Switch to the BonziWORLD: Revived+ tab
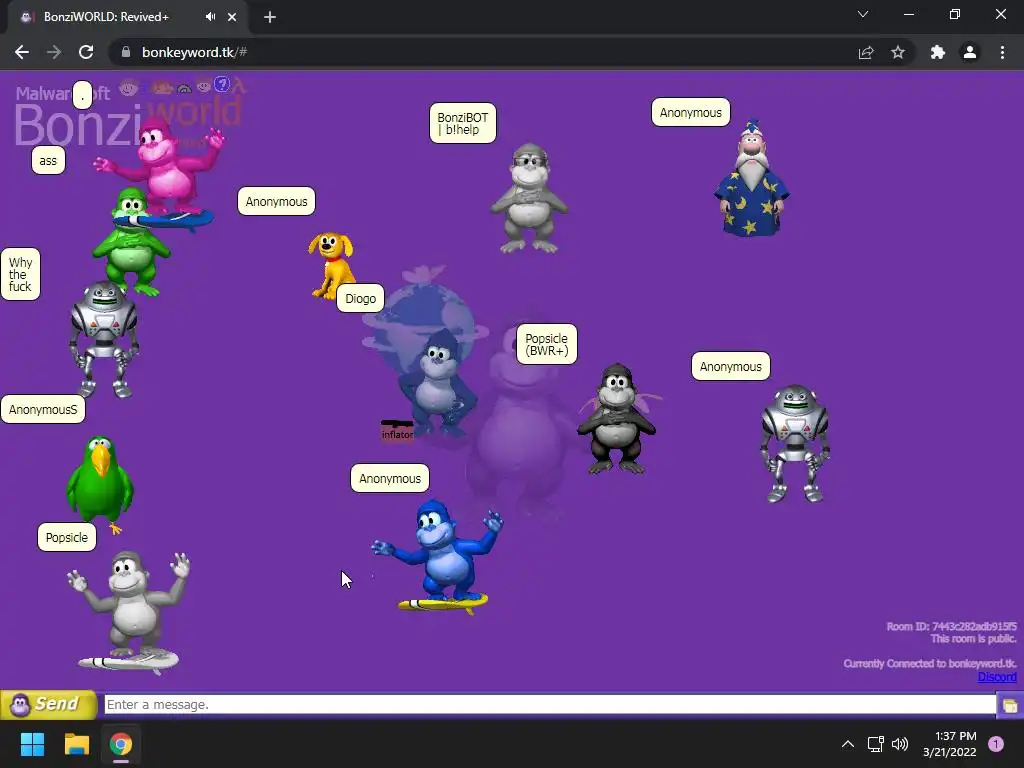The width and height of the screenshot is (1024, 768). click(106, 17)
